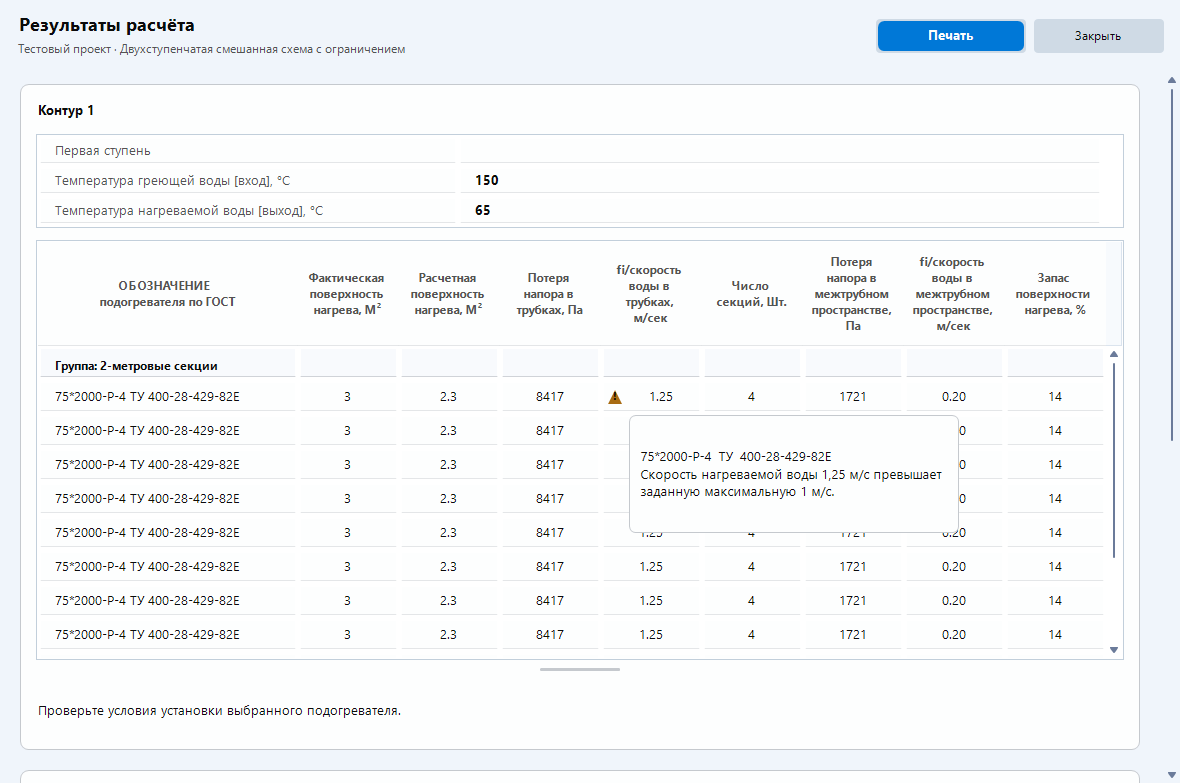Click the Проверьте условия установки выбранного подогревателя note

[x=220, y=711]
